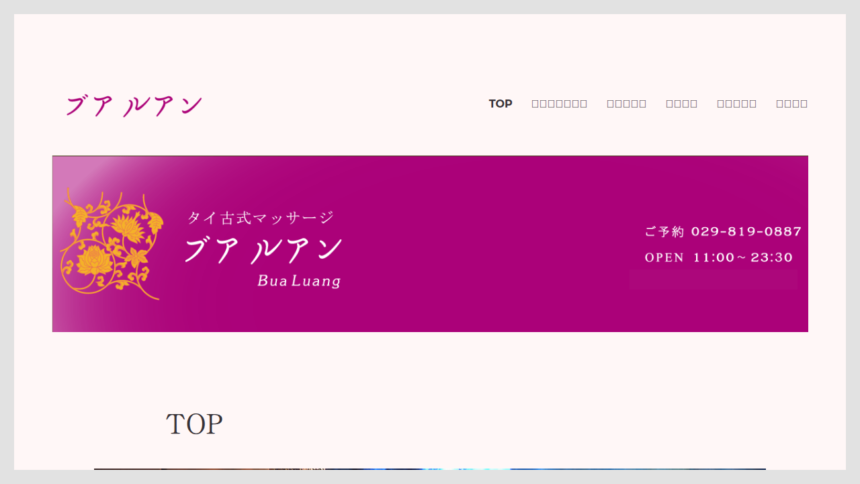Viewport: 860px width, 484px height.
Task: Open the image strip below the TOP heading
Action: coord(430,468)
